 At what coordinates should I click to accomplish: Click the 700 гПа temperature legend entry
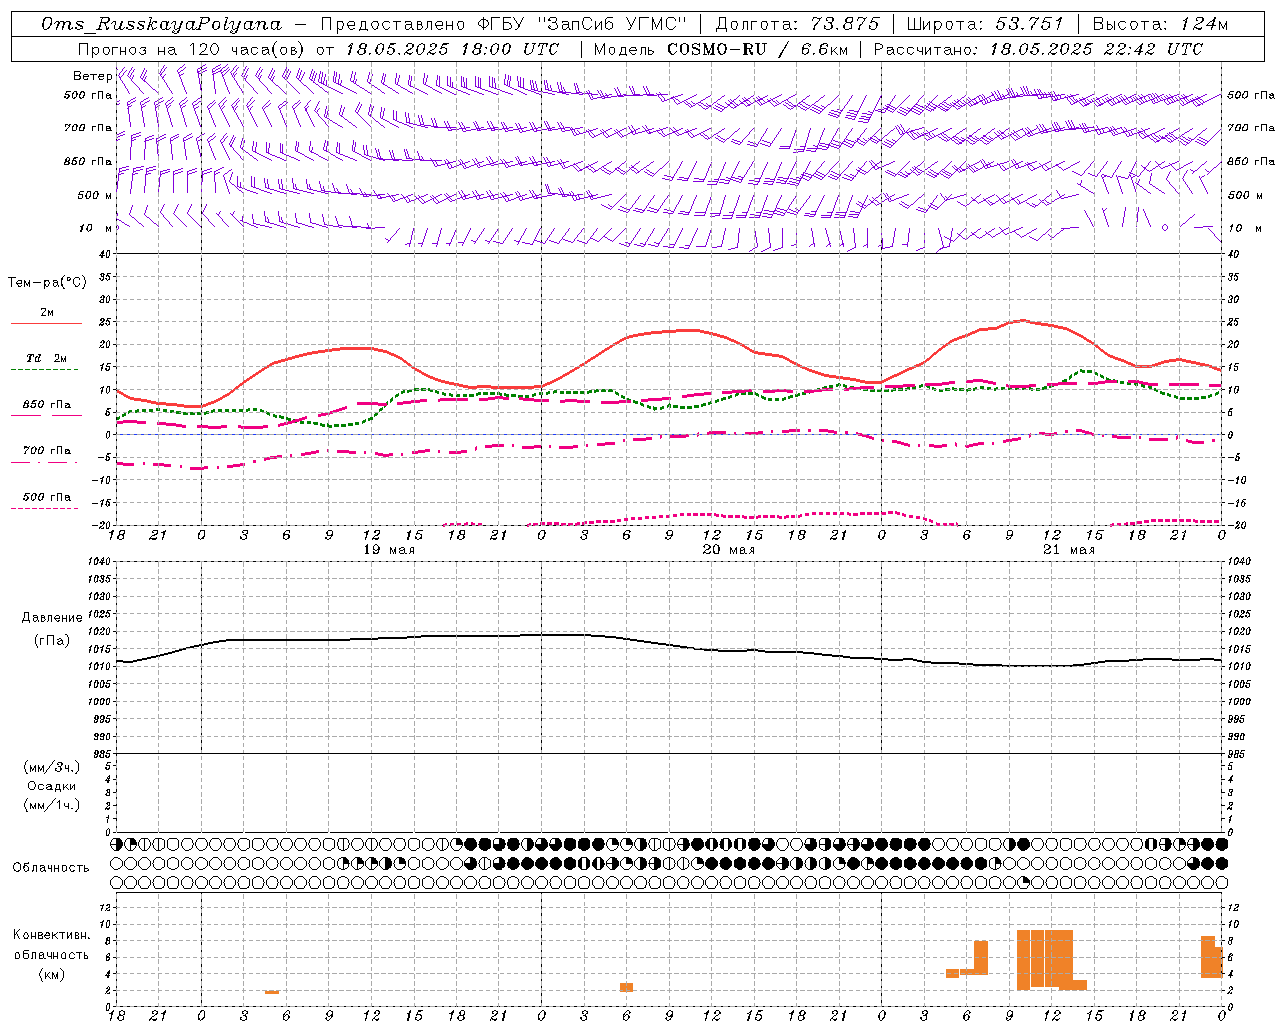click(x=46, y=454)
